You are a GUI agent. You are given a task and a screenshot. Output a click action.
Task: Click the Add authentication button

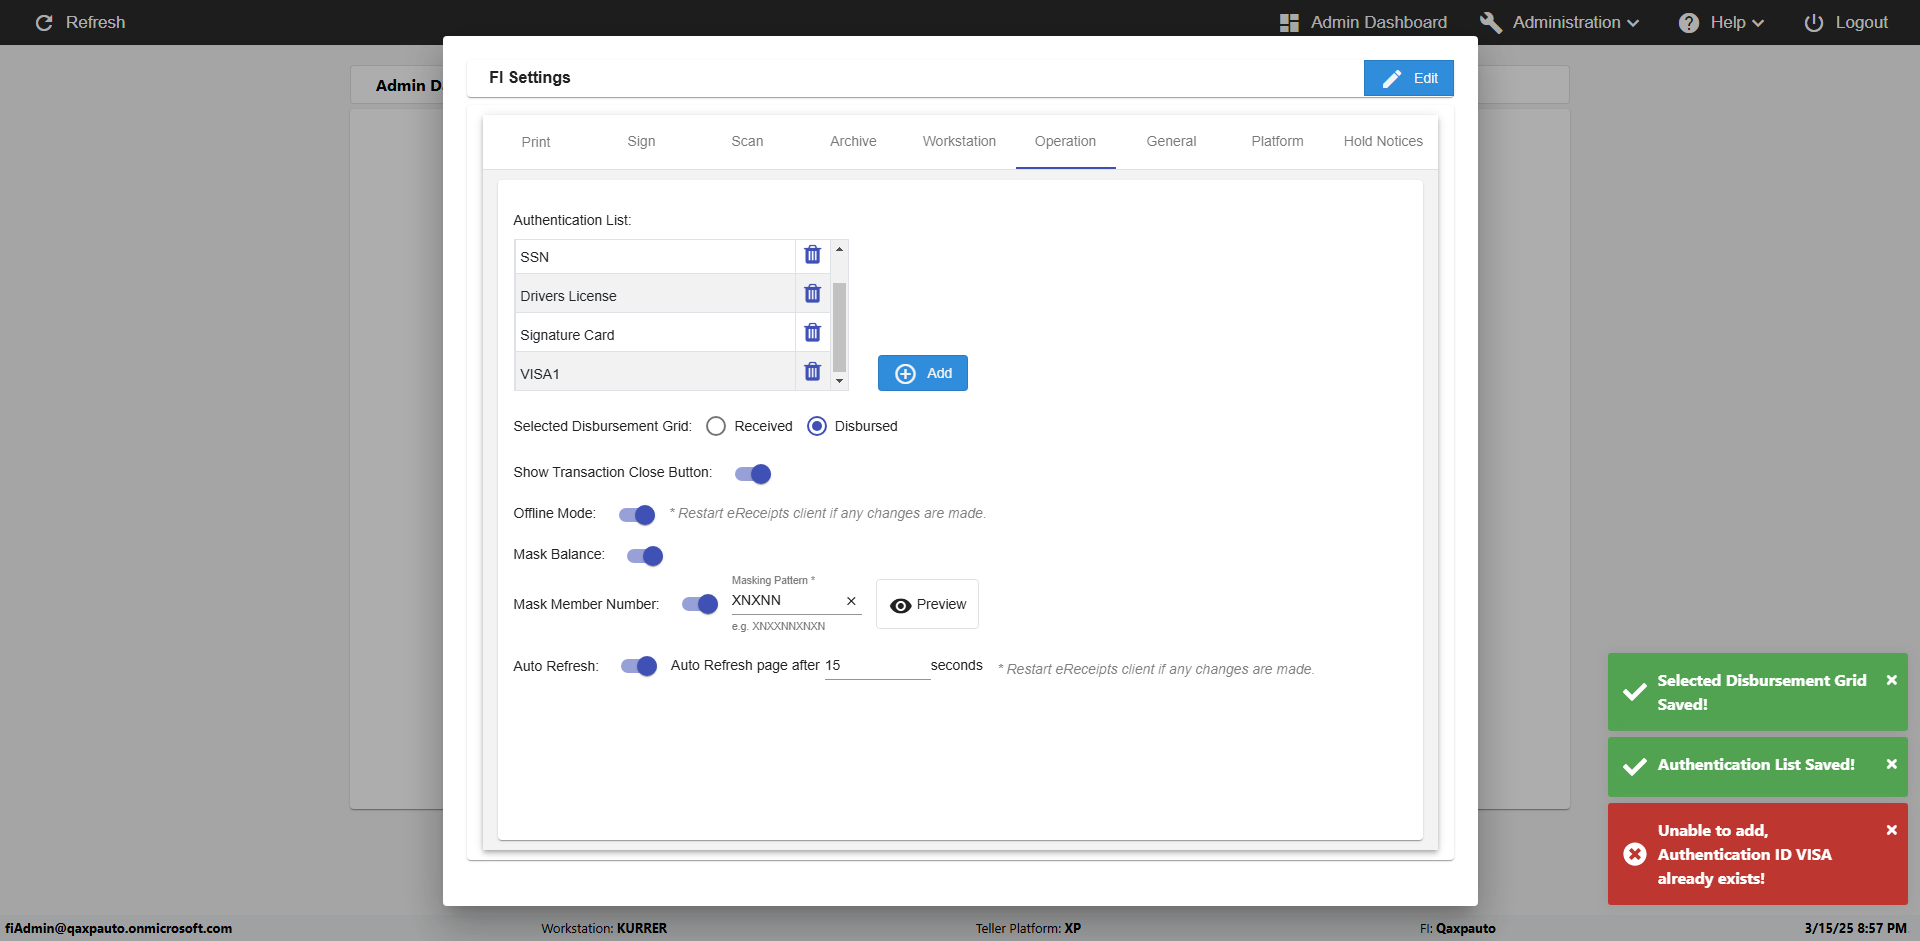pyautogui.click(x=922, y=373)
